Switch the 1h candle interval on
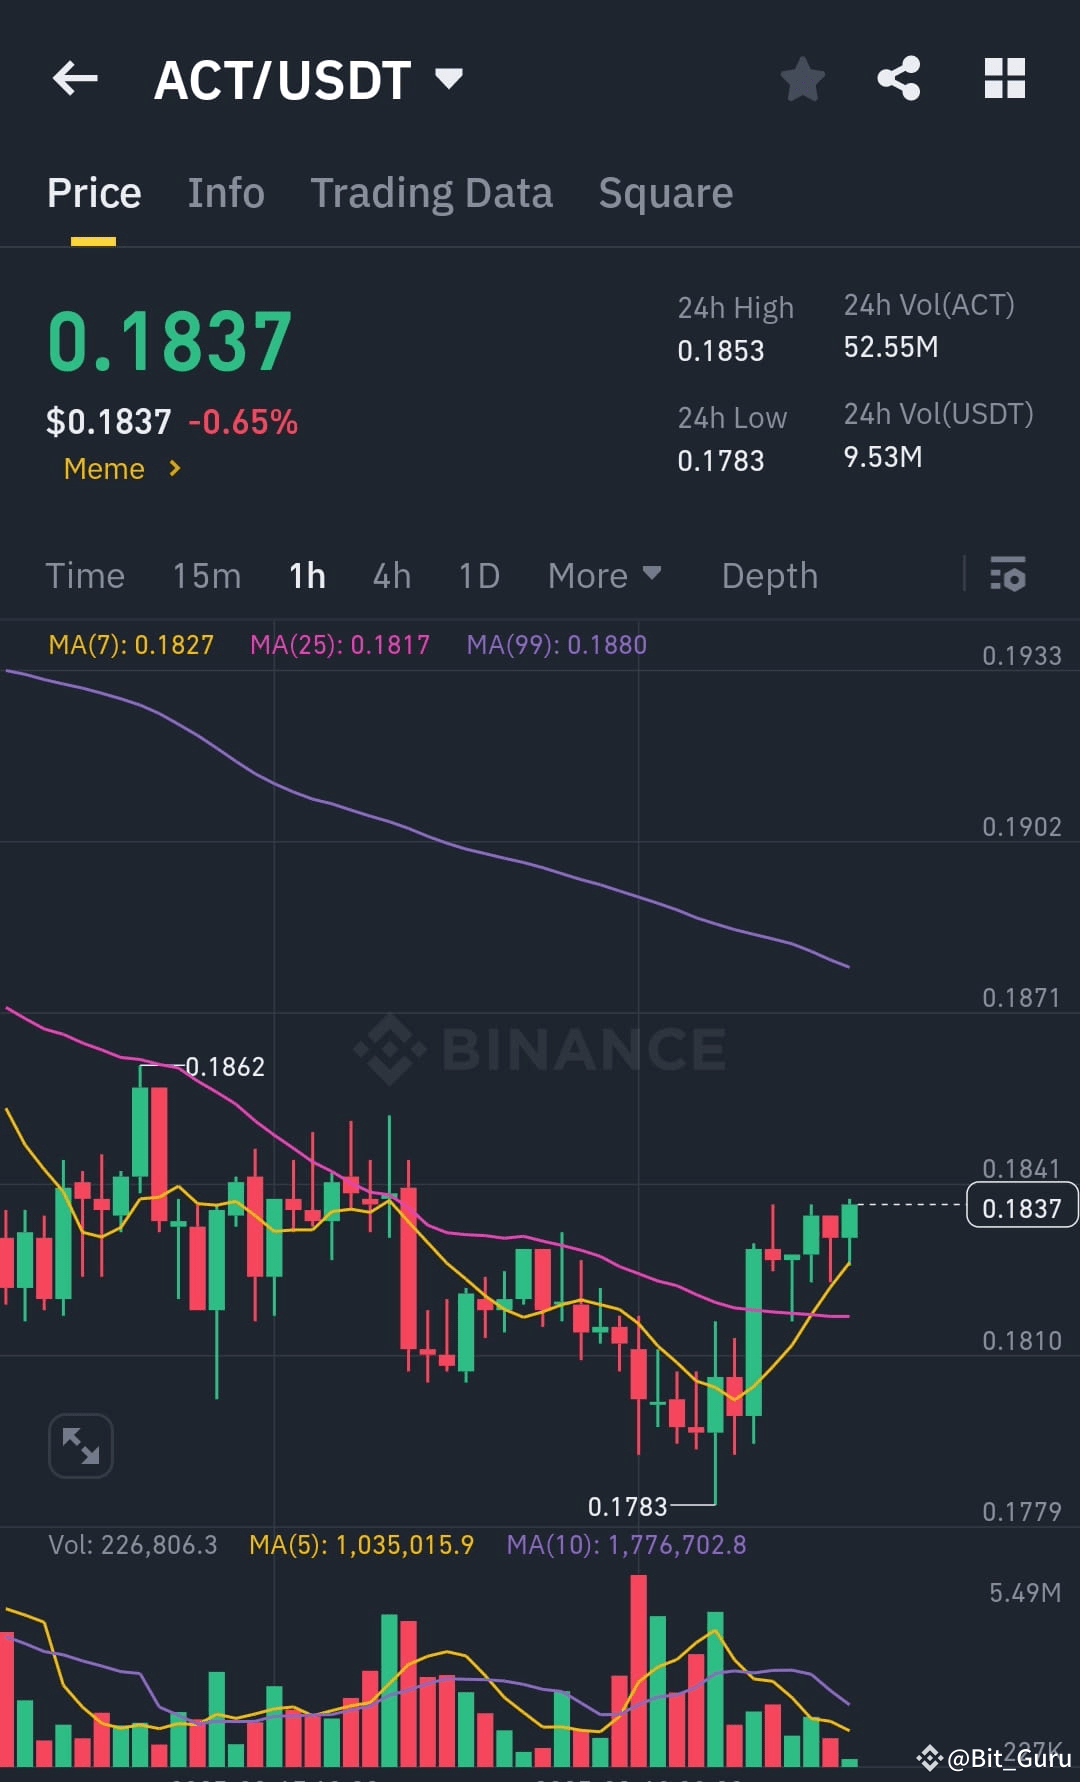1080x1782 pixels. (x=307, y=575)
